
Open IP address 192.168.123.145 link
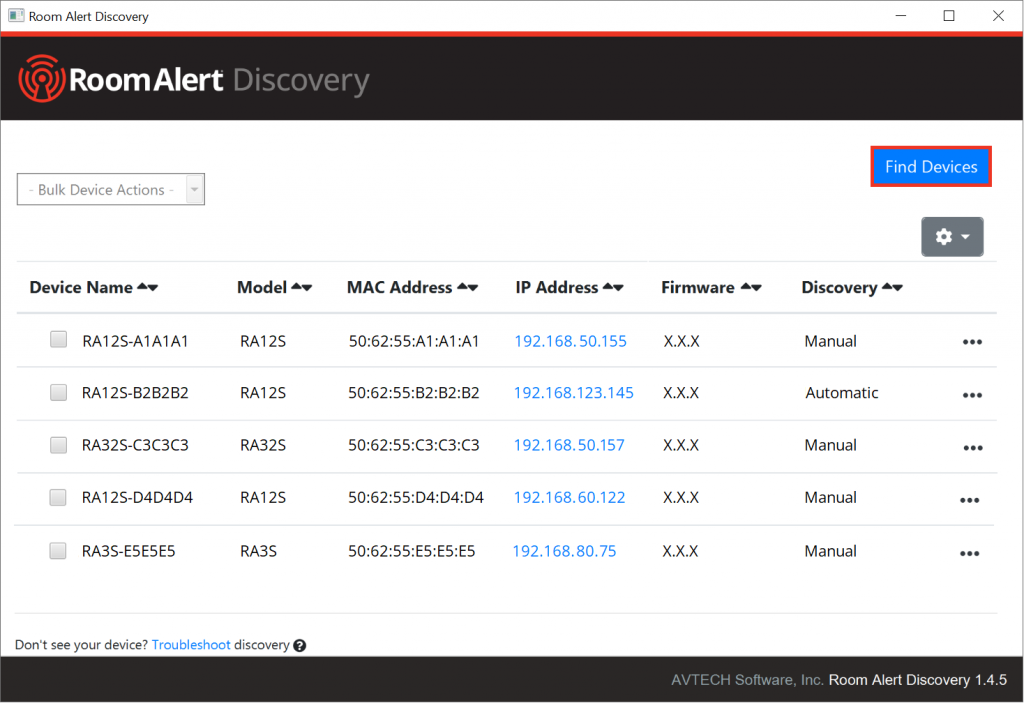click(573, 393)
